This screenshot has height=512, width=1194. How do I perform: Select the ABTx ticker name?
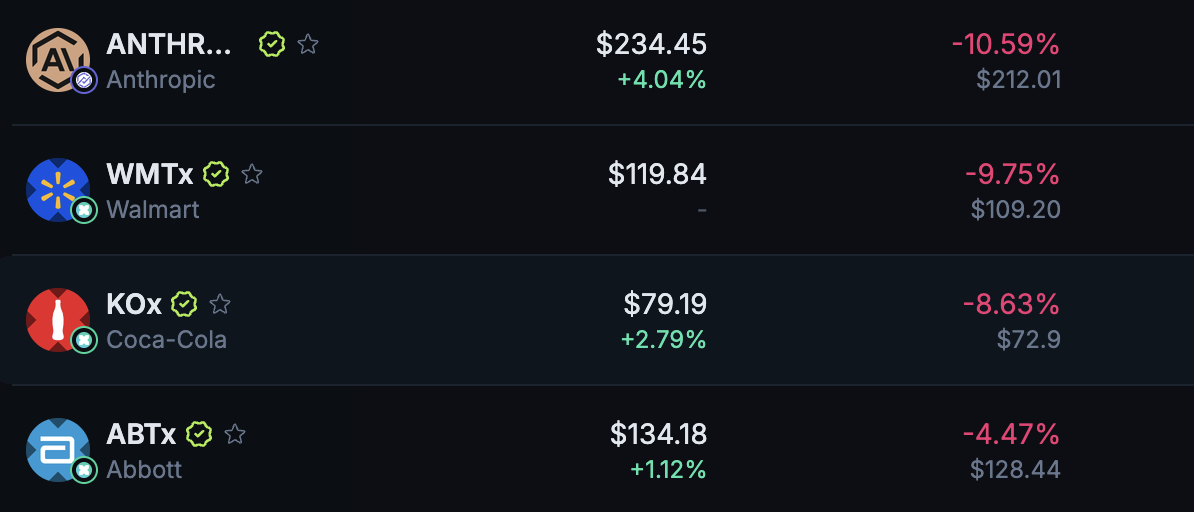[x=141, y=434]
